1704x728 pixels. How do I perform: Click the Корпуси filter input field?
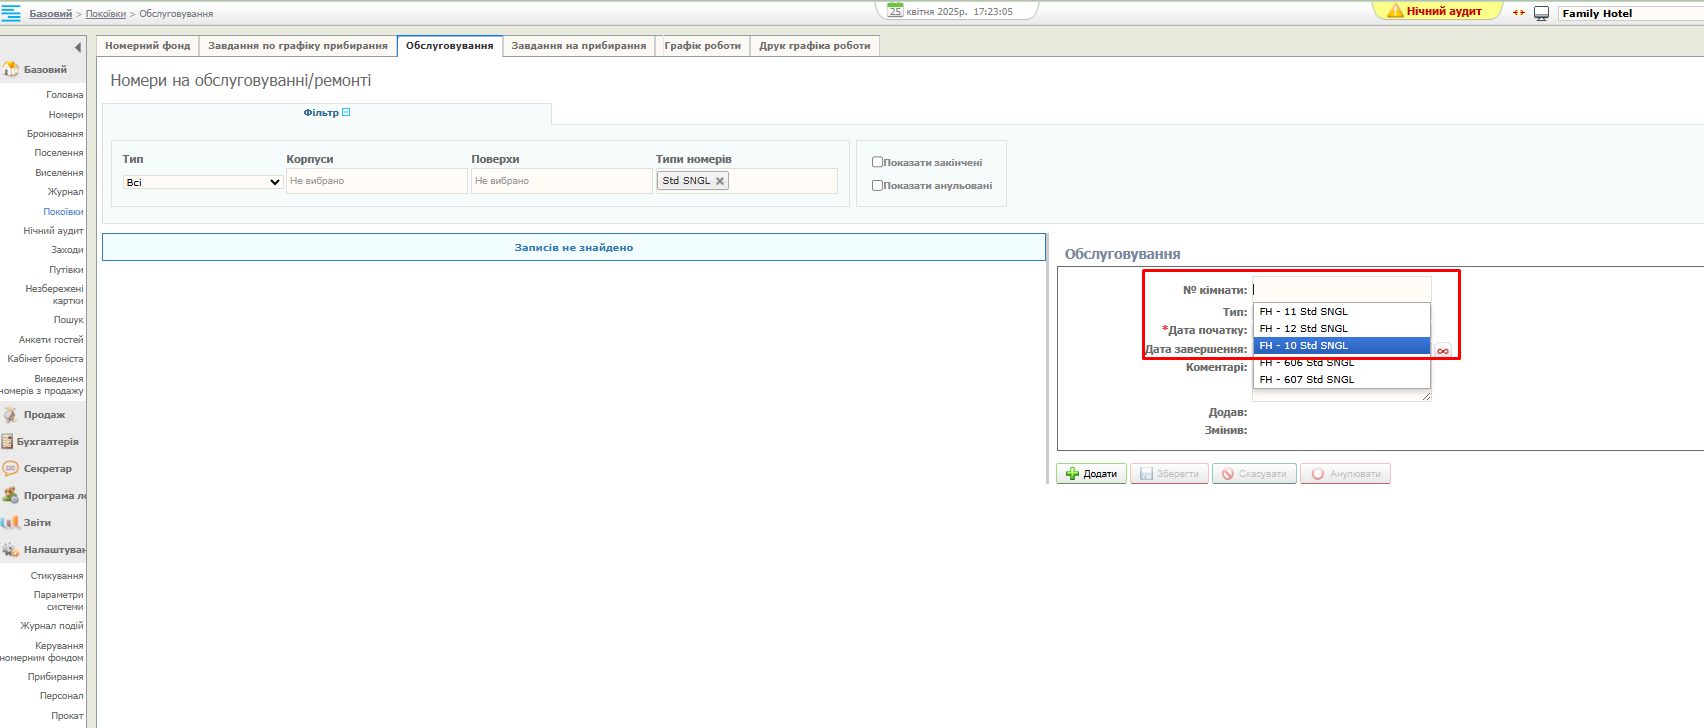tap(376, 181)
